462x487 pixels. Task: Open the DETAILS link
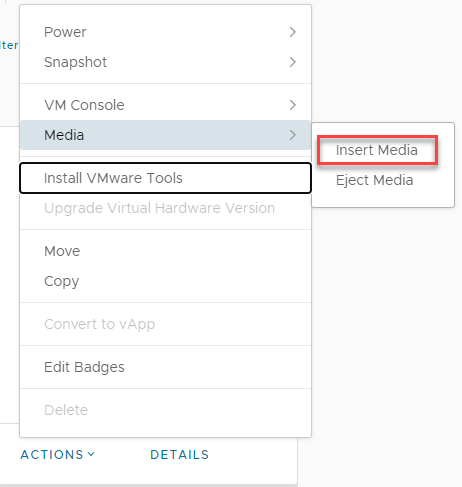click(179, 455)
